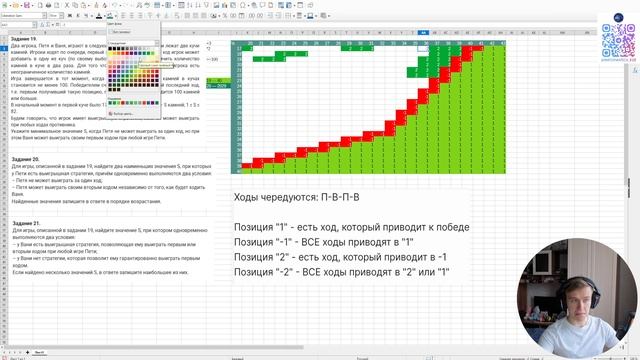Image resolution: width=640 pixels, height=360 pixels.
Task: Click the Select All corner box
Action: 4,32
